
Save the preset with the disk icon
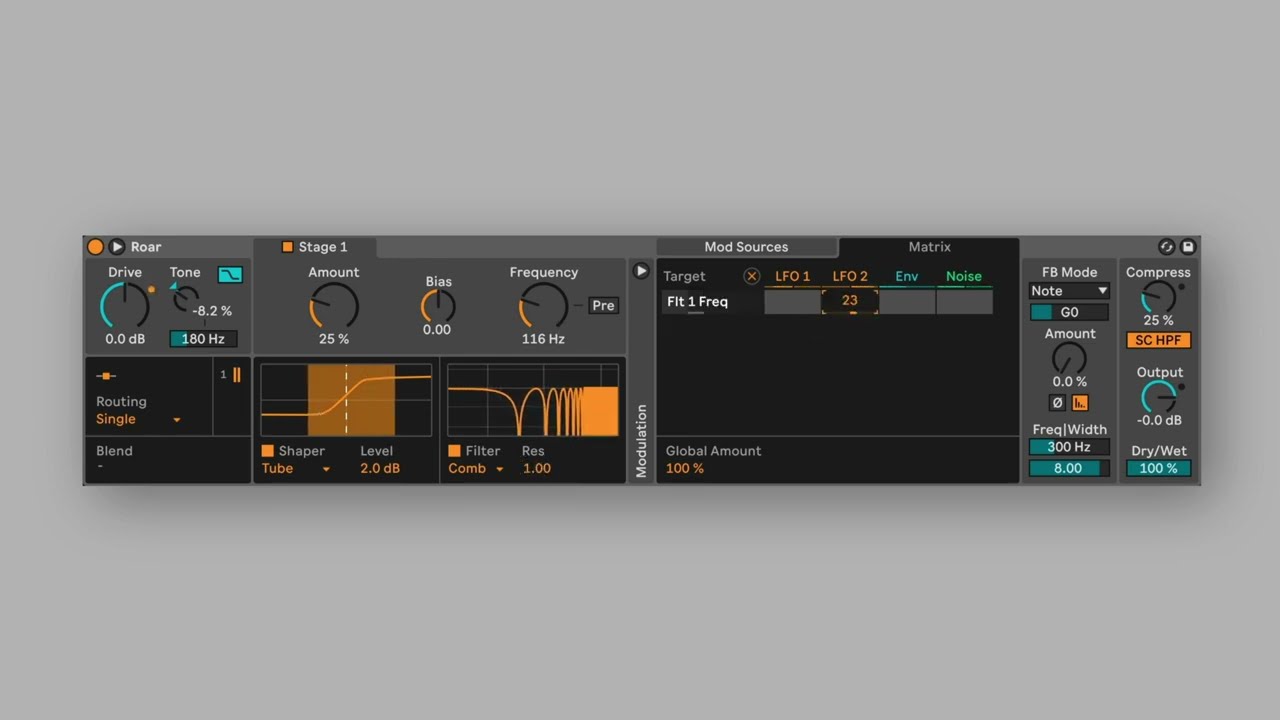click(1188, 247)
